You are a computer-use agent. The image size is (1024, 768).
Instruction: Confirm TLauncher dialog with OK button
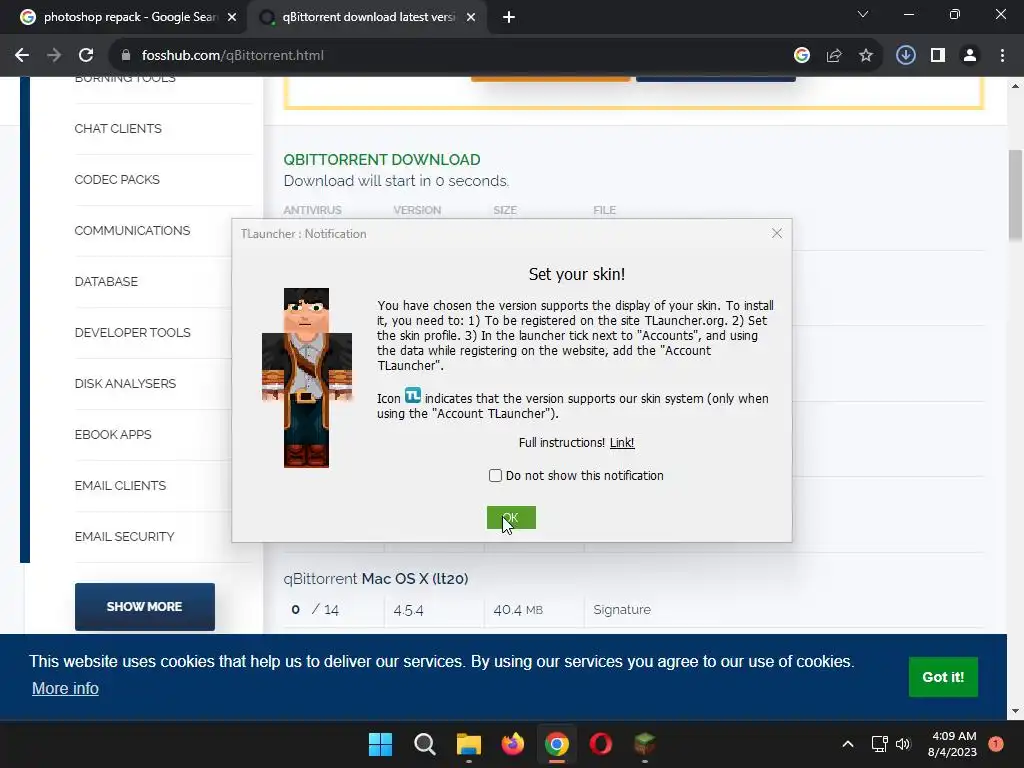511,518
